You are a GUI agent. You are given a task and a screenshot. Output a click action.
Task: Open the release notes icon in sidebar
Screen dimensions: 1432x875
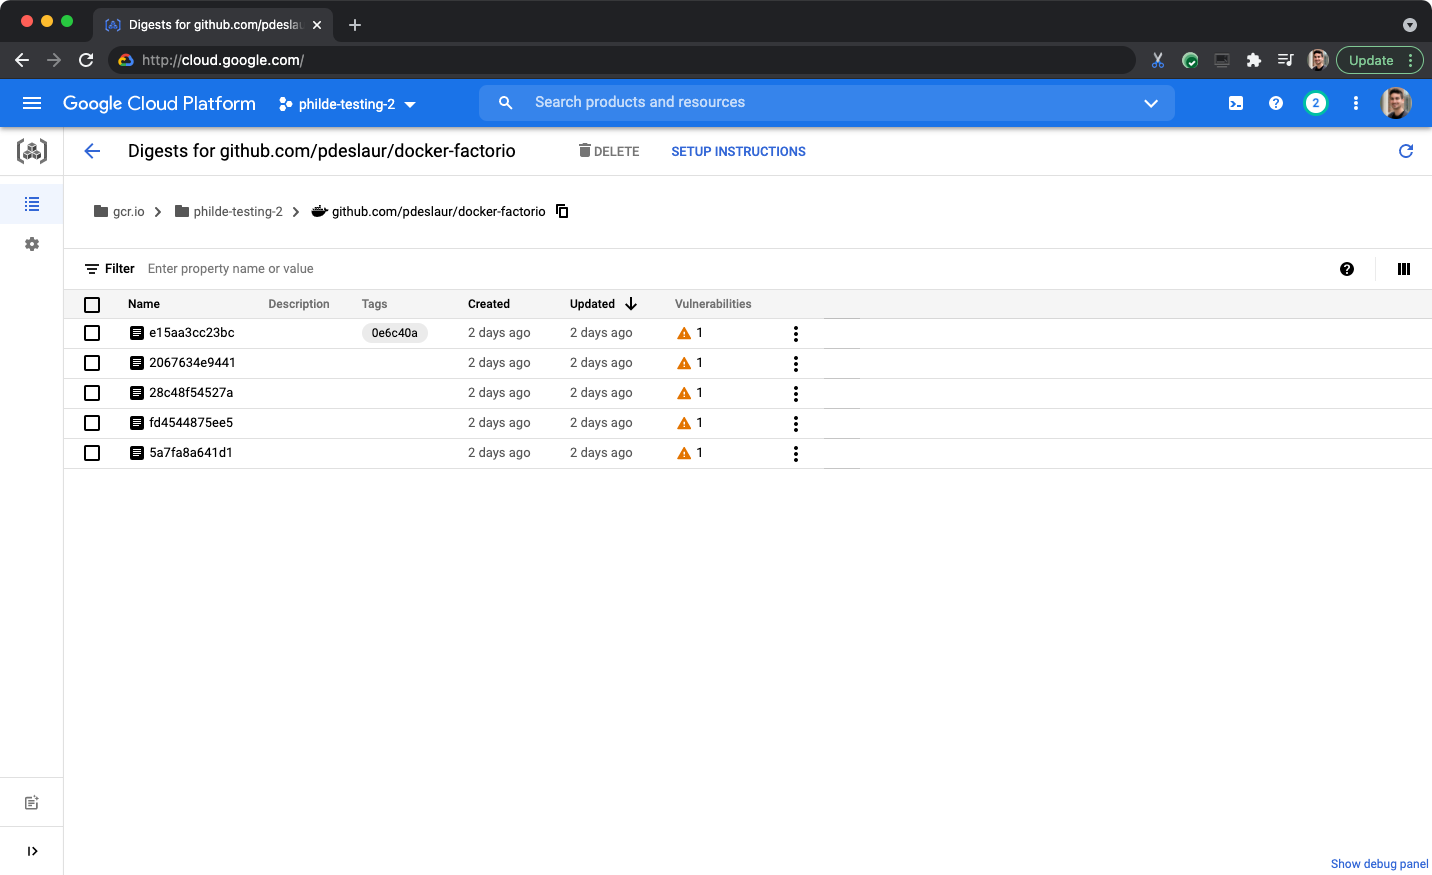pyautogui.click(x=32, y=803)
